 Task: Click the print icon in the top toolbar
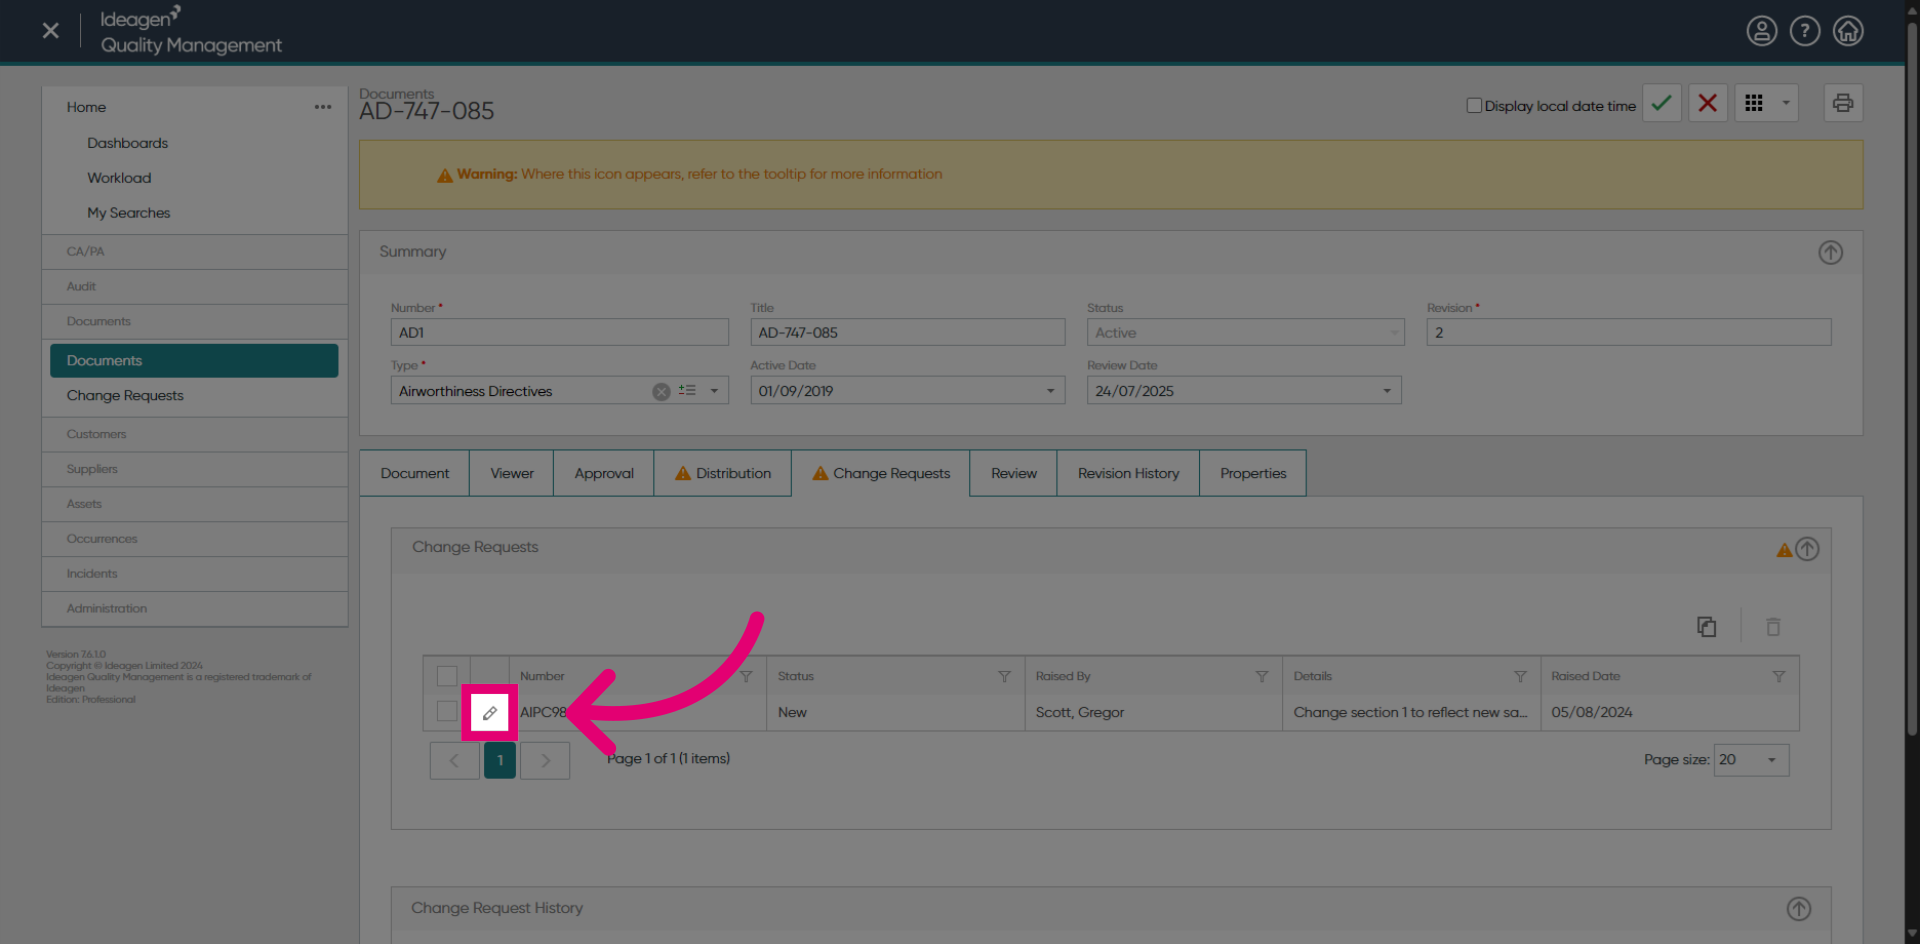1843,102
